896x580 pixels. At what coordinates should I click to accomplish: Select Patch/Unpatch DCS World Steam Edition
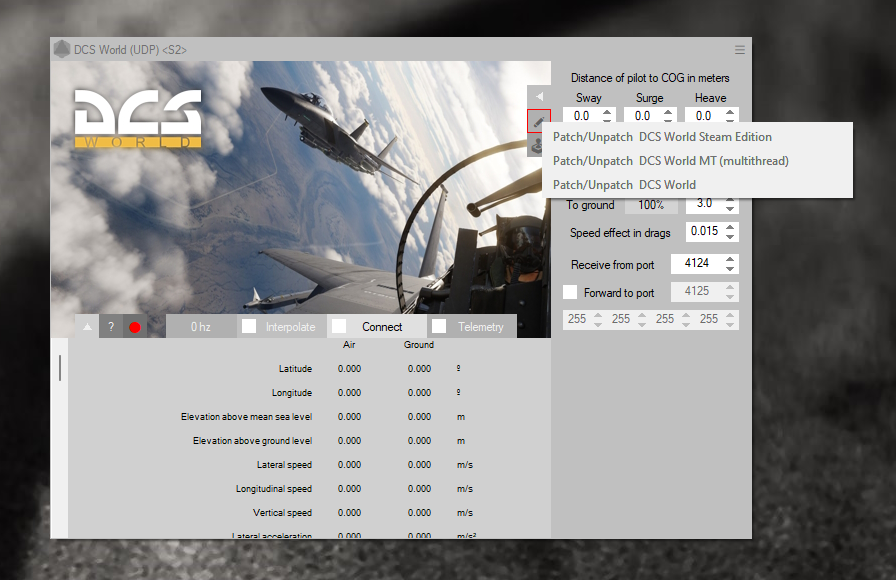[662, 137]
